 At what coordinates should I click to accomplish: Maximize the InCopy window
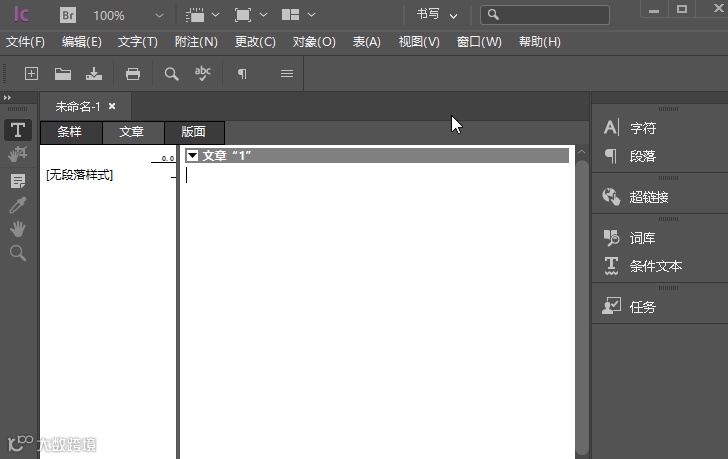point(682,9)
